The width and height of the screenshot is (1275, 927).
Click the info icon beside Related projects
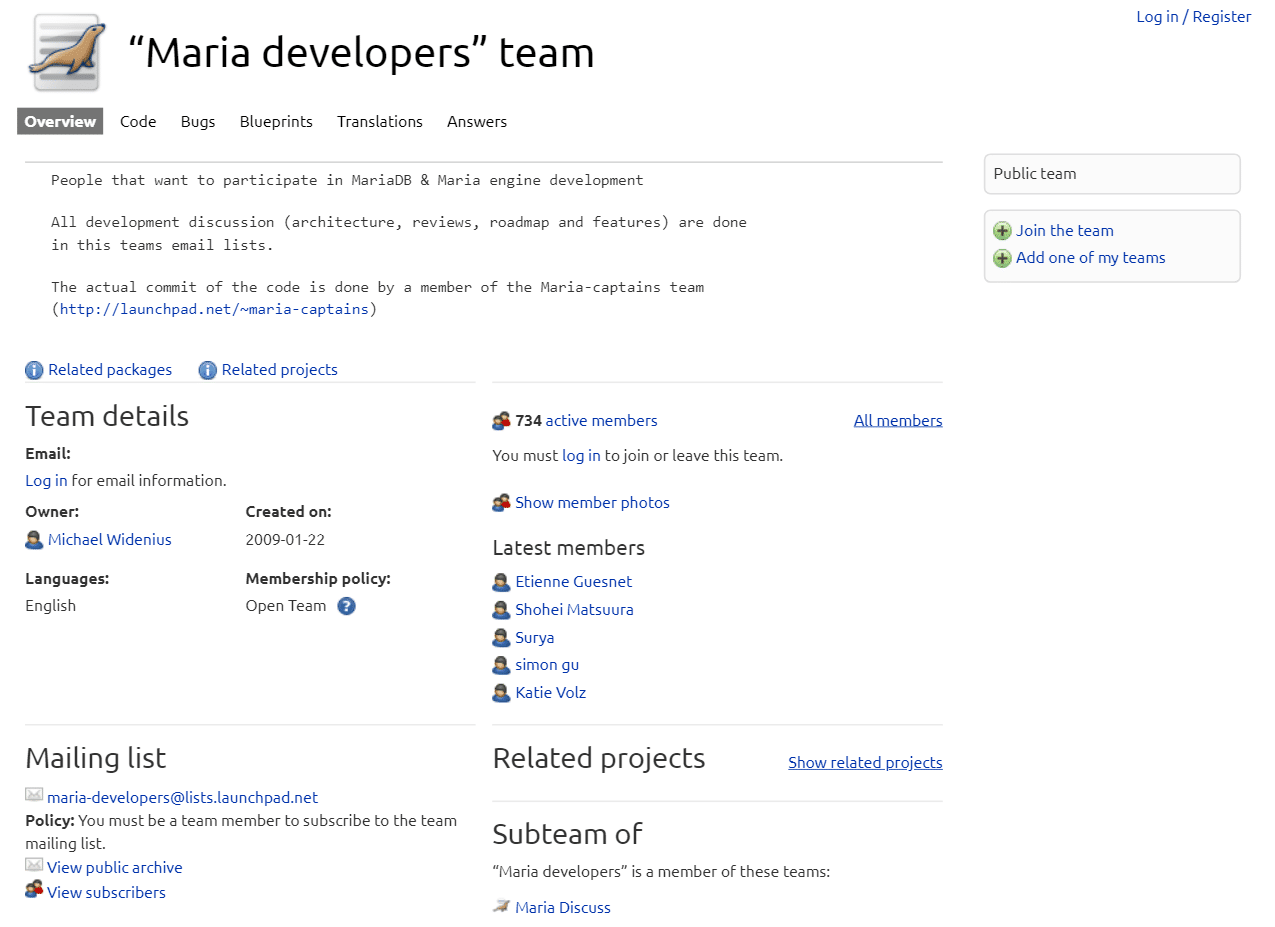pos(207,369)
